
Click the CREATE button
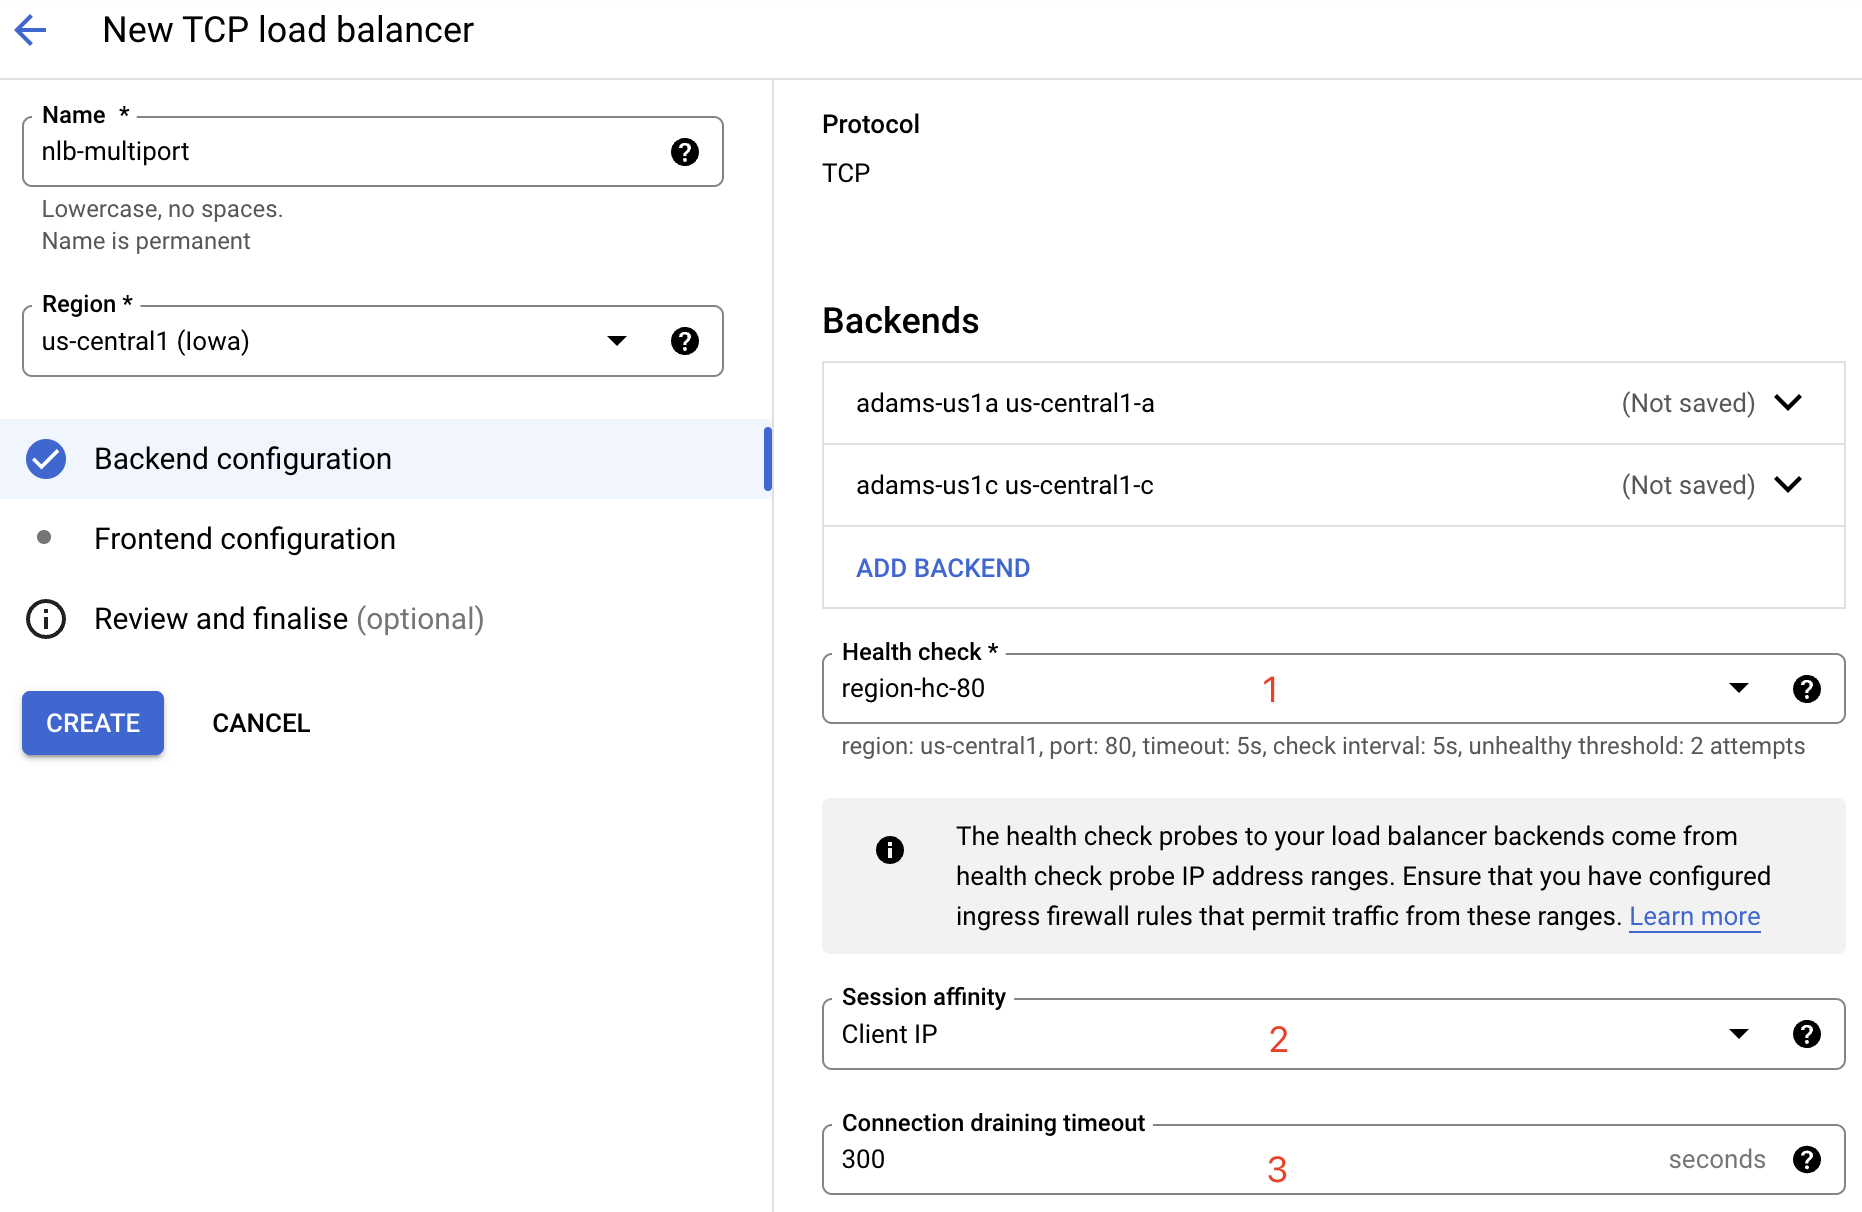(93, 723)
